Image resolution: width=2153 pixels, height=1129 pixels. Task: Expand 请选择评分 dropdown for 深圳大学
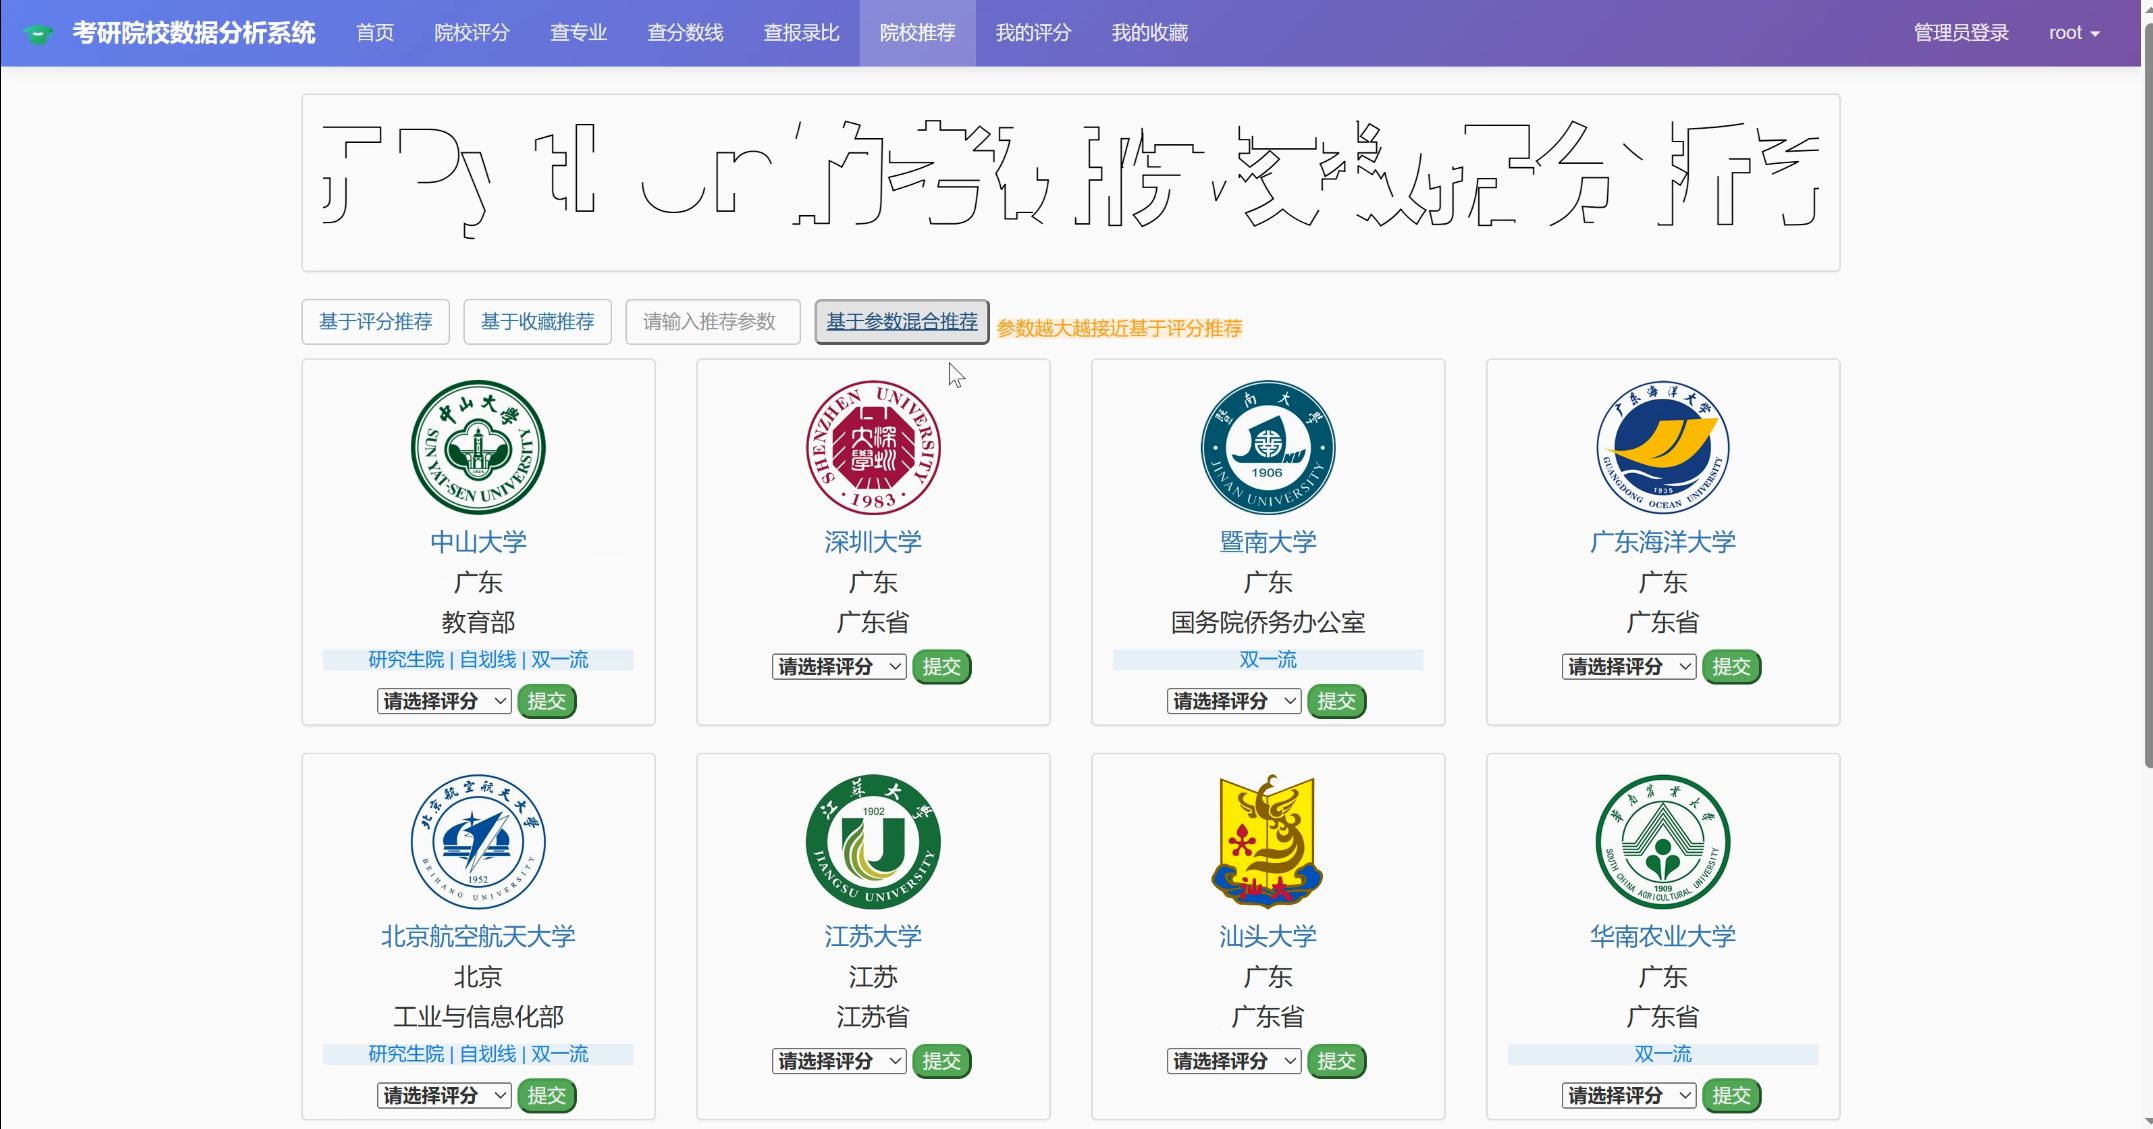coord(839,666)
